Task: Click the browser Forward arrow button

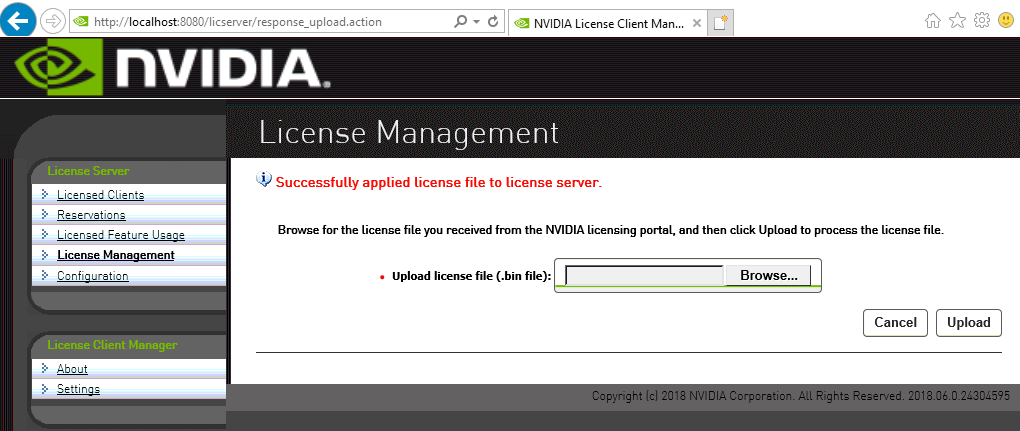Action: pyautogui.click(x=52, y=21)
